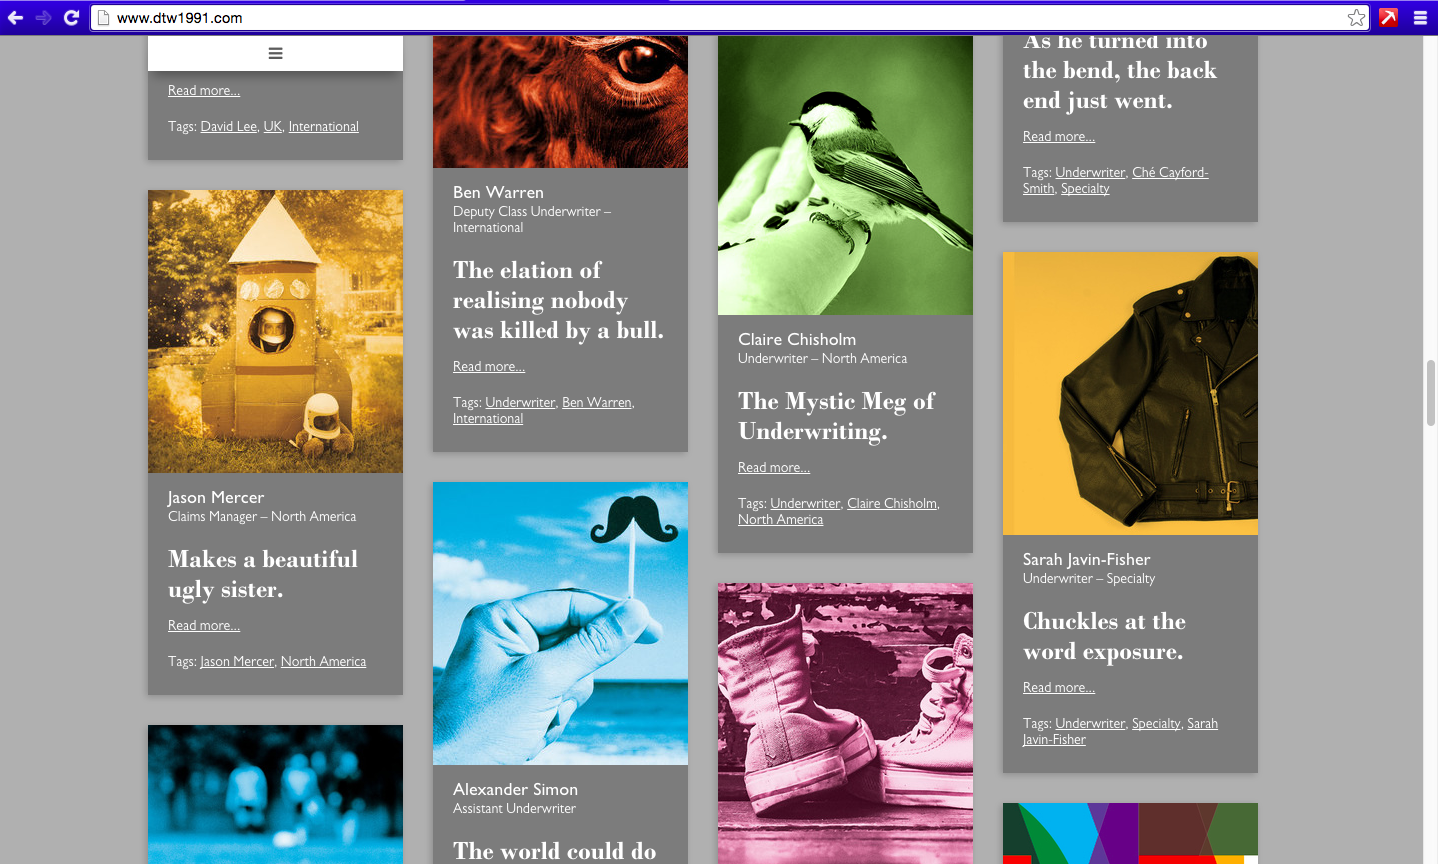
Task: Open Read more under Sarah Javin-Fisher card
Action: pos(1059,688)
